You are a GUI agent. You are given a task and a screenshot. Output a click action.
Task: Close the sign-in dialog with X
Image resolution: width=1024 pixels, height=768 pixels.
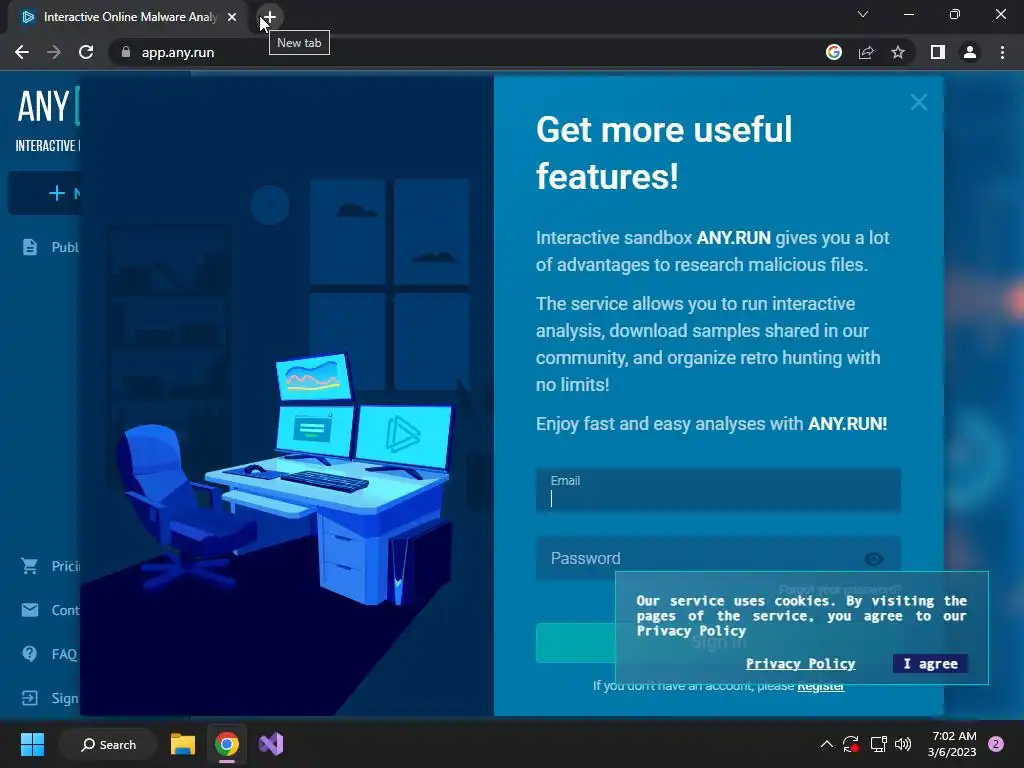[x=919, y=102]
